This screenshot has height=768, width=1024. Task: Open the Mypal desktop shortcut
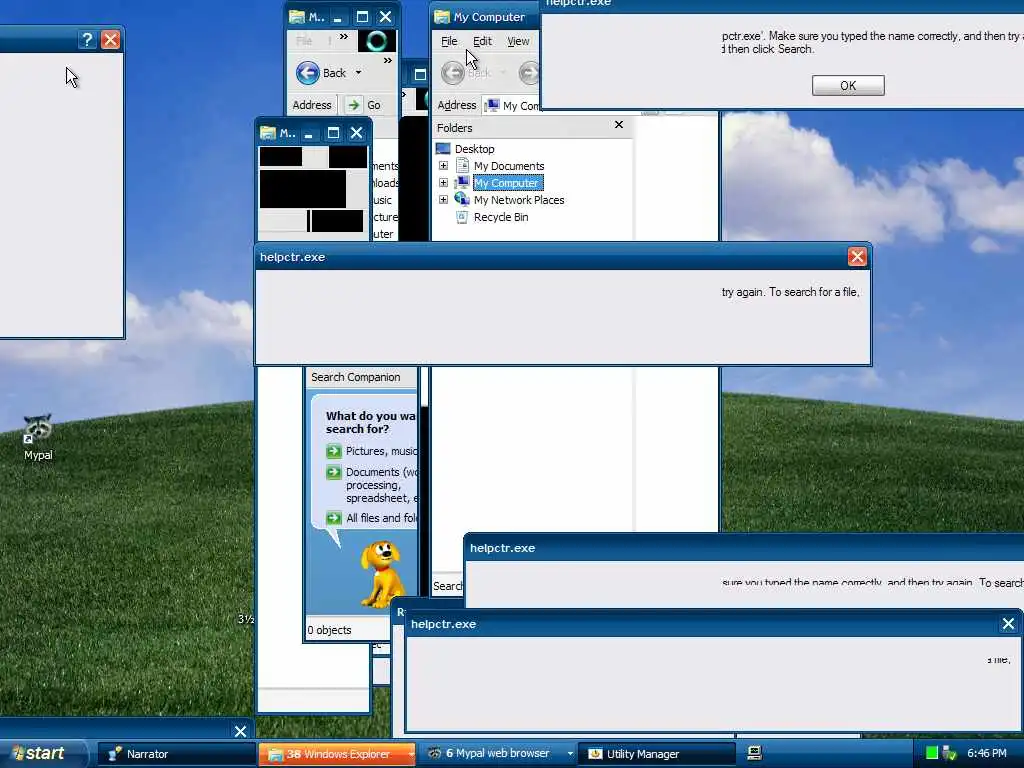point(38,436)
